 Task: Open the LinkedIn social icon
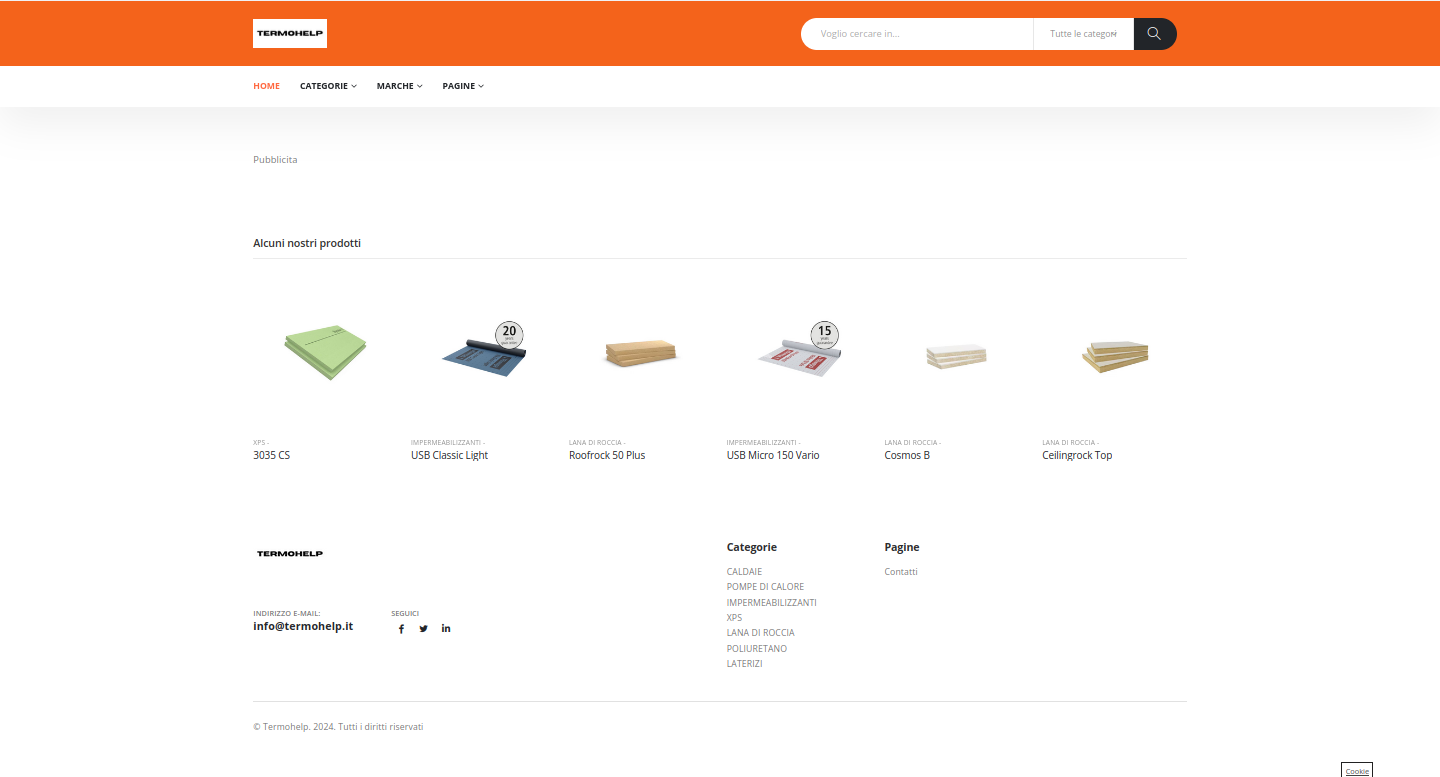(446, 629)
